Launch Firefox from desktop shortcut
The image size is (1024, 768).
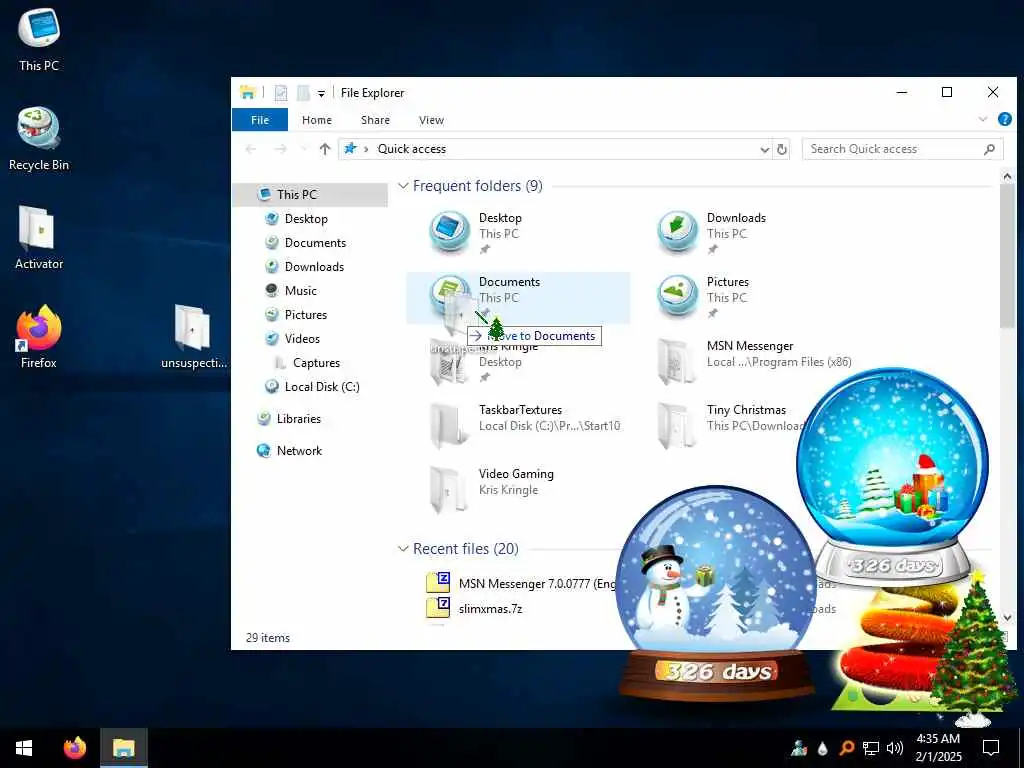pos(39,338)
